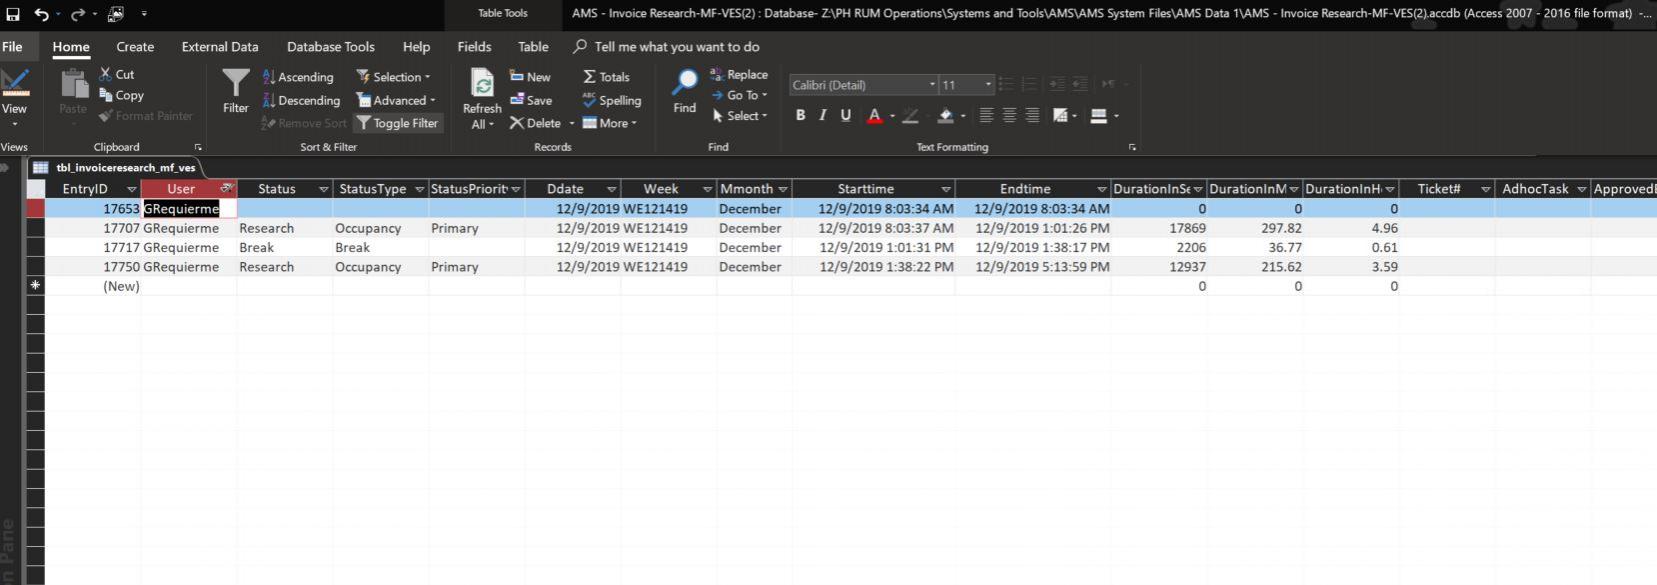Image resolution: width=1657 pixels, height=585 pixels.
Task: Toggle Underline formatting
Action: tap(845, 116)
